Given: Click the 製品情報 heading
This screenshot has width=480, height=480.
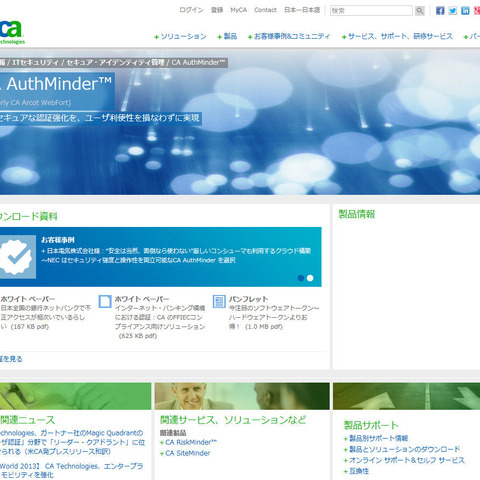Looking at the screenshot, I should pos(357,214).
